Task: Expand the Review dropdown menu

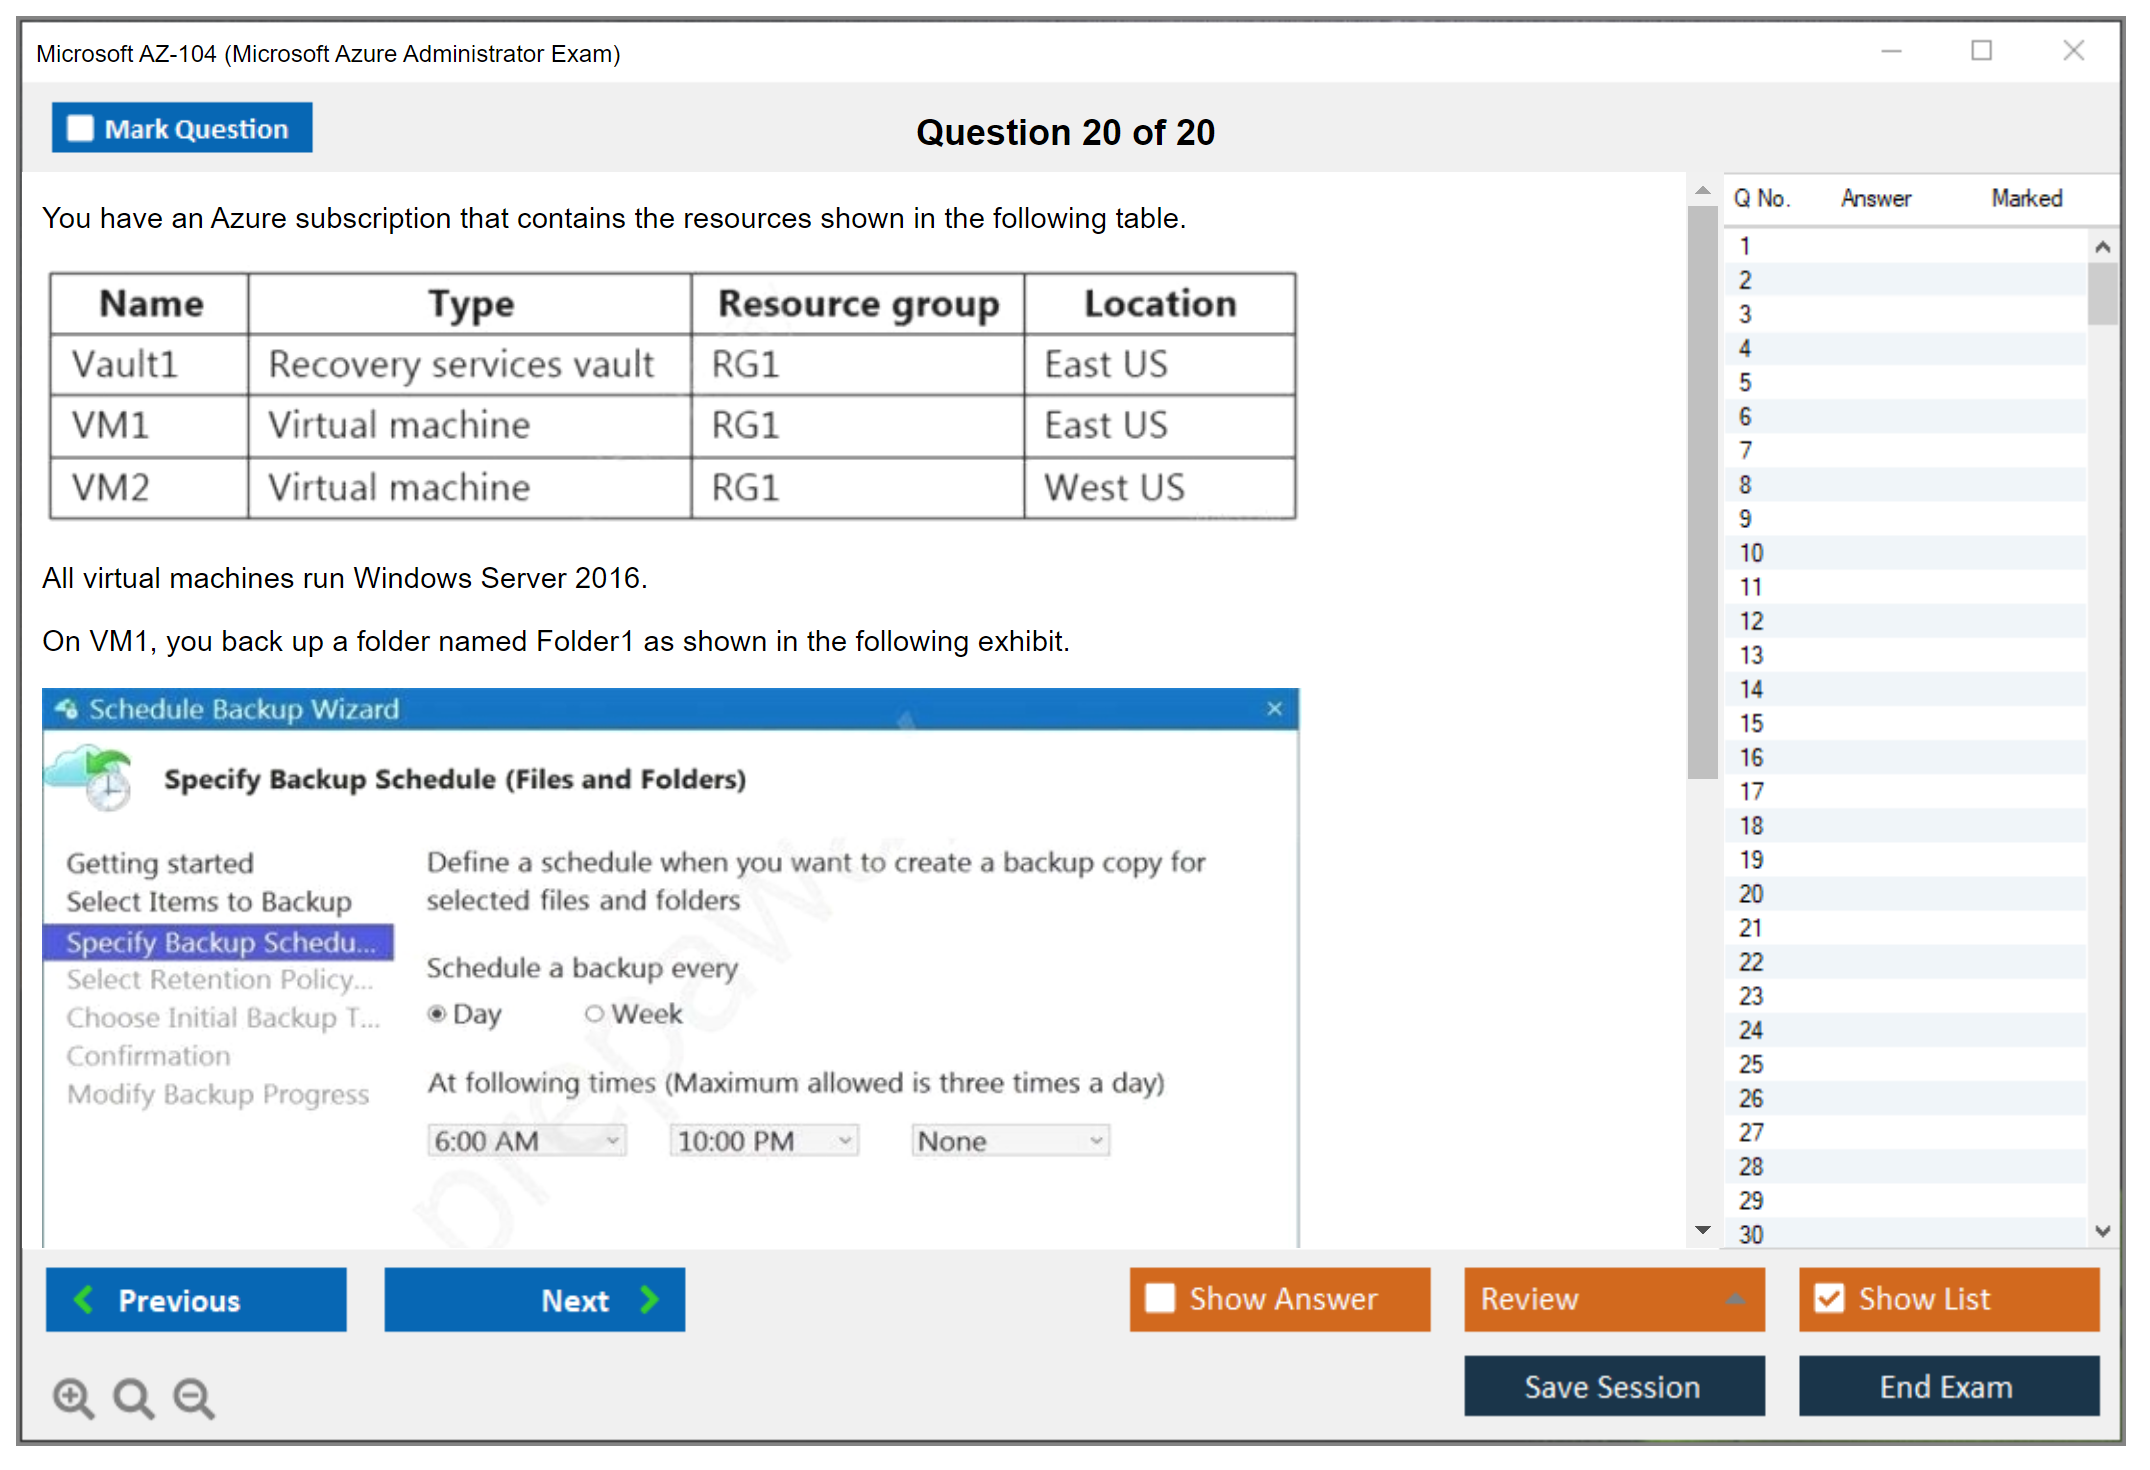Action: [1735, 1299]
